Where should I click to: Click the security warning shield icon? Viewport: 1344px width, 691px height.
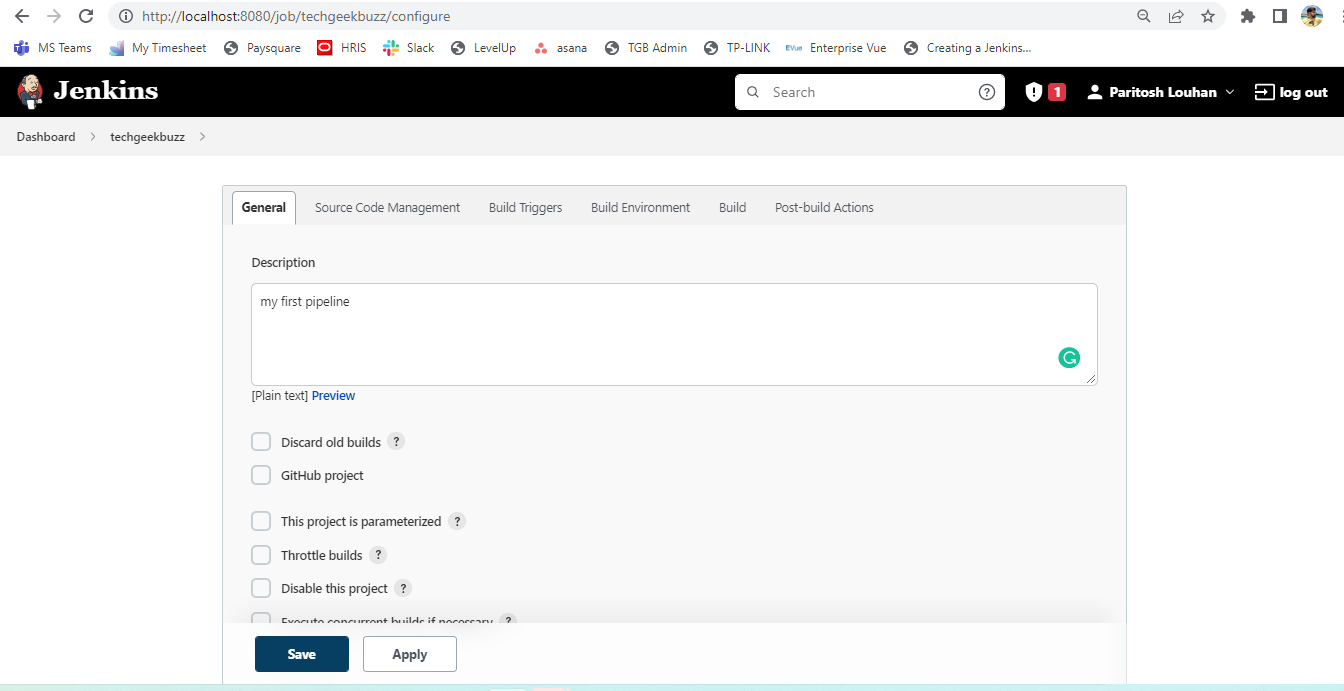(1034, 92)
